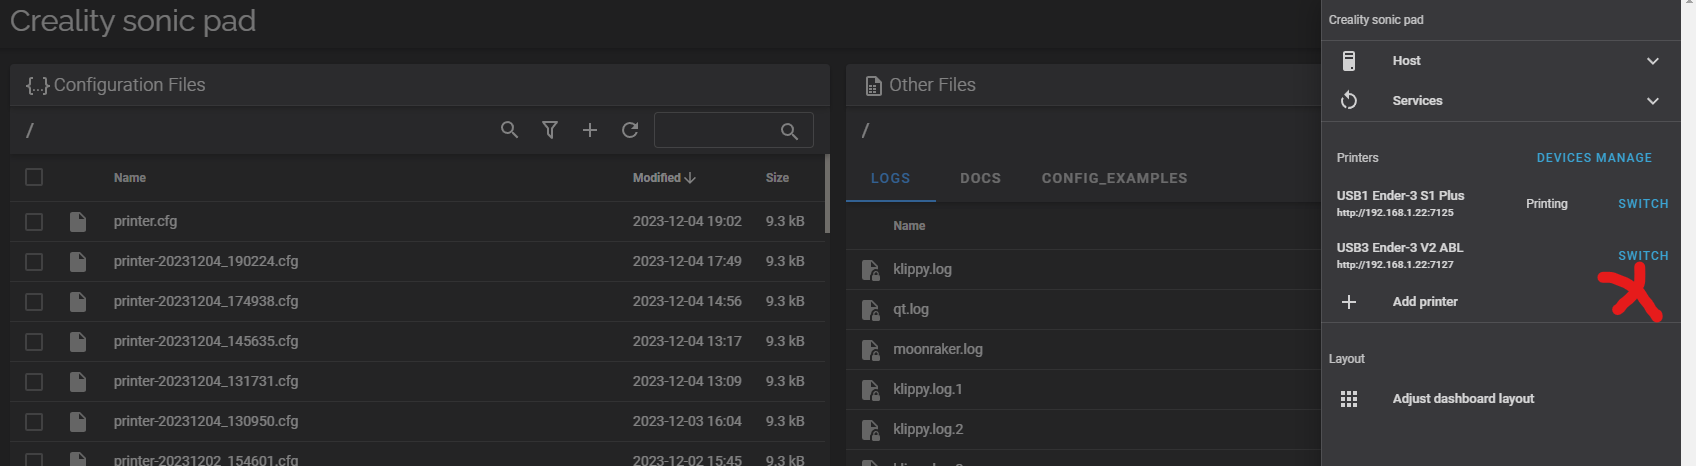
Task: Open klippy.log in Other Files
Action: pos(922,269)
